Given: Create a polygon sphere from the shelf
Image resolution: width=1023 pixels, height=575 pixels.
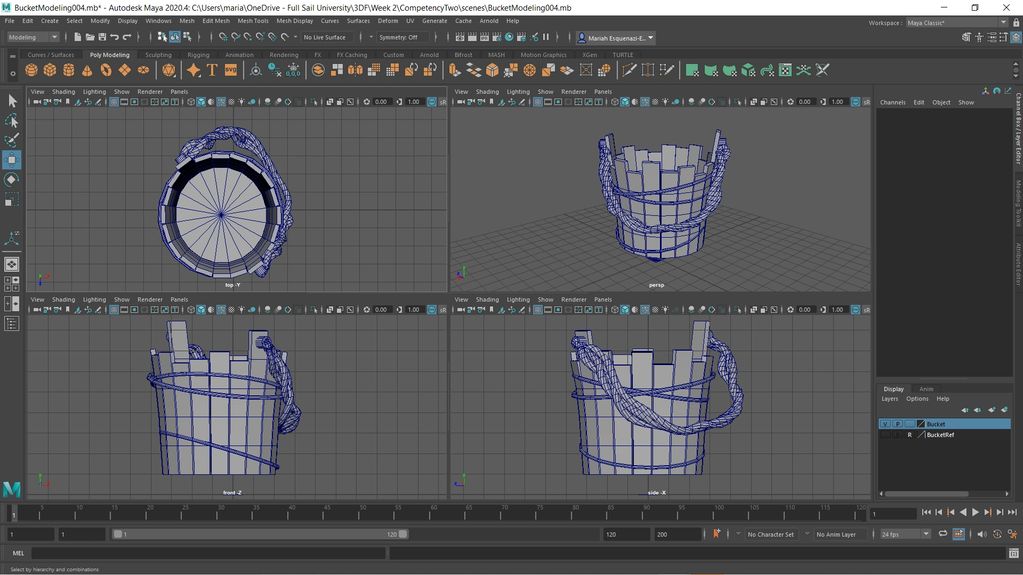Looking at the screenshot, I should [x=31, y=70].
